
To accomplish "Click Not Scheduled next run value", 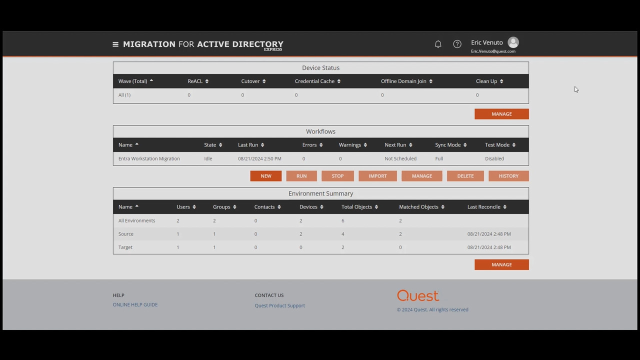I will tap(400, 158).
